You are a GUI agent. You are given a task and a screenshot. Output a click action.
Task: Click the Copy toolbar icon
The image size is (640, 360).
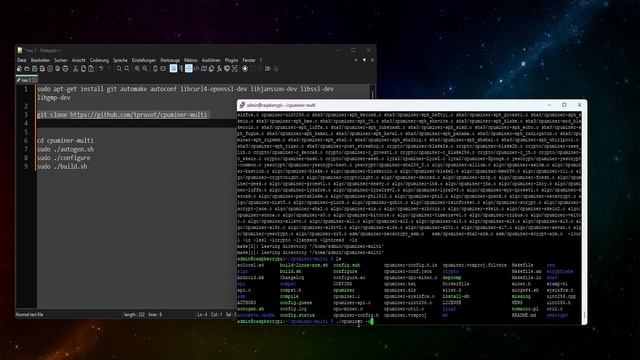pos(83,69)
